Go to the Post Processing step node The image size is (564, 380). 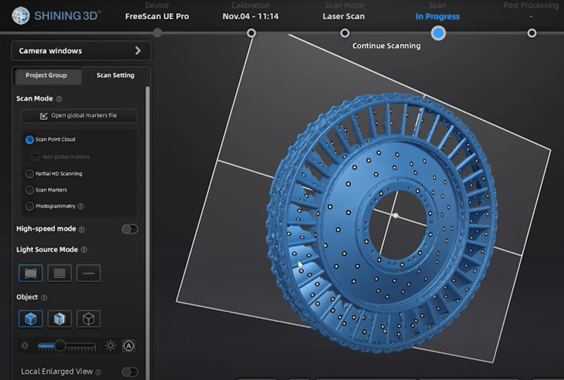[532, 33]
